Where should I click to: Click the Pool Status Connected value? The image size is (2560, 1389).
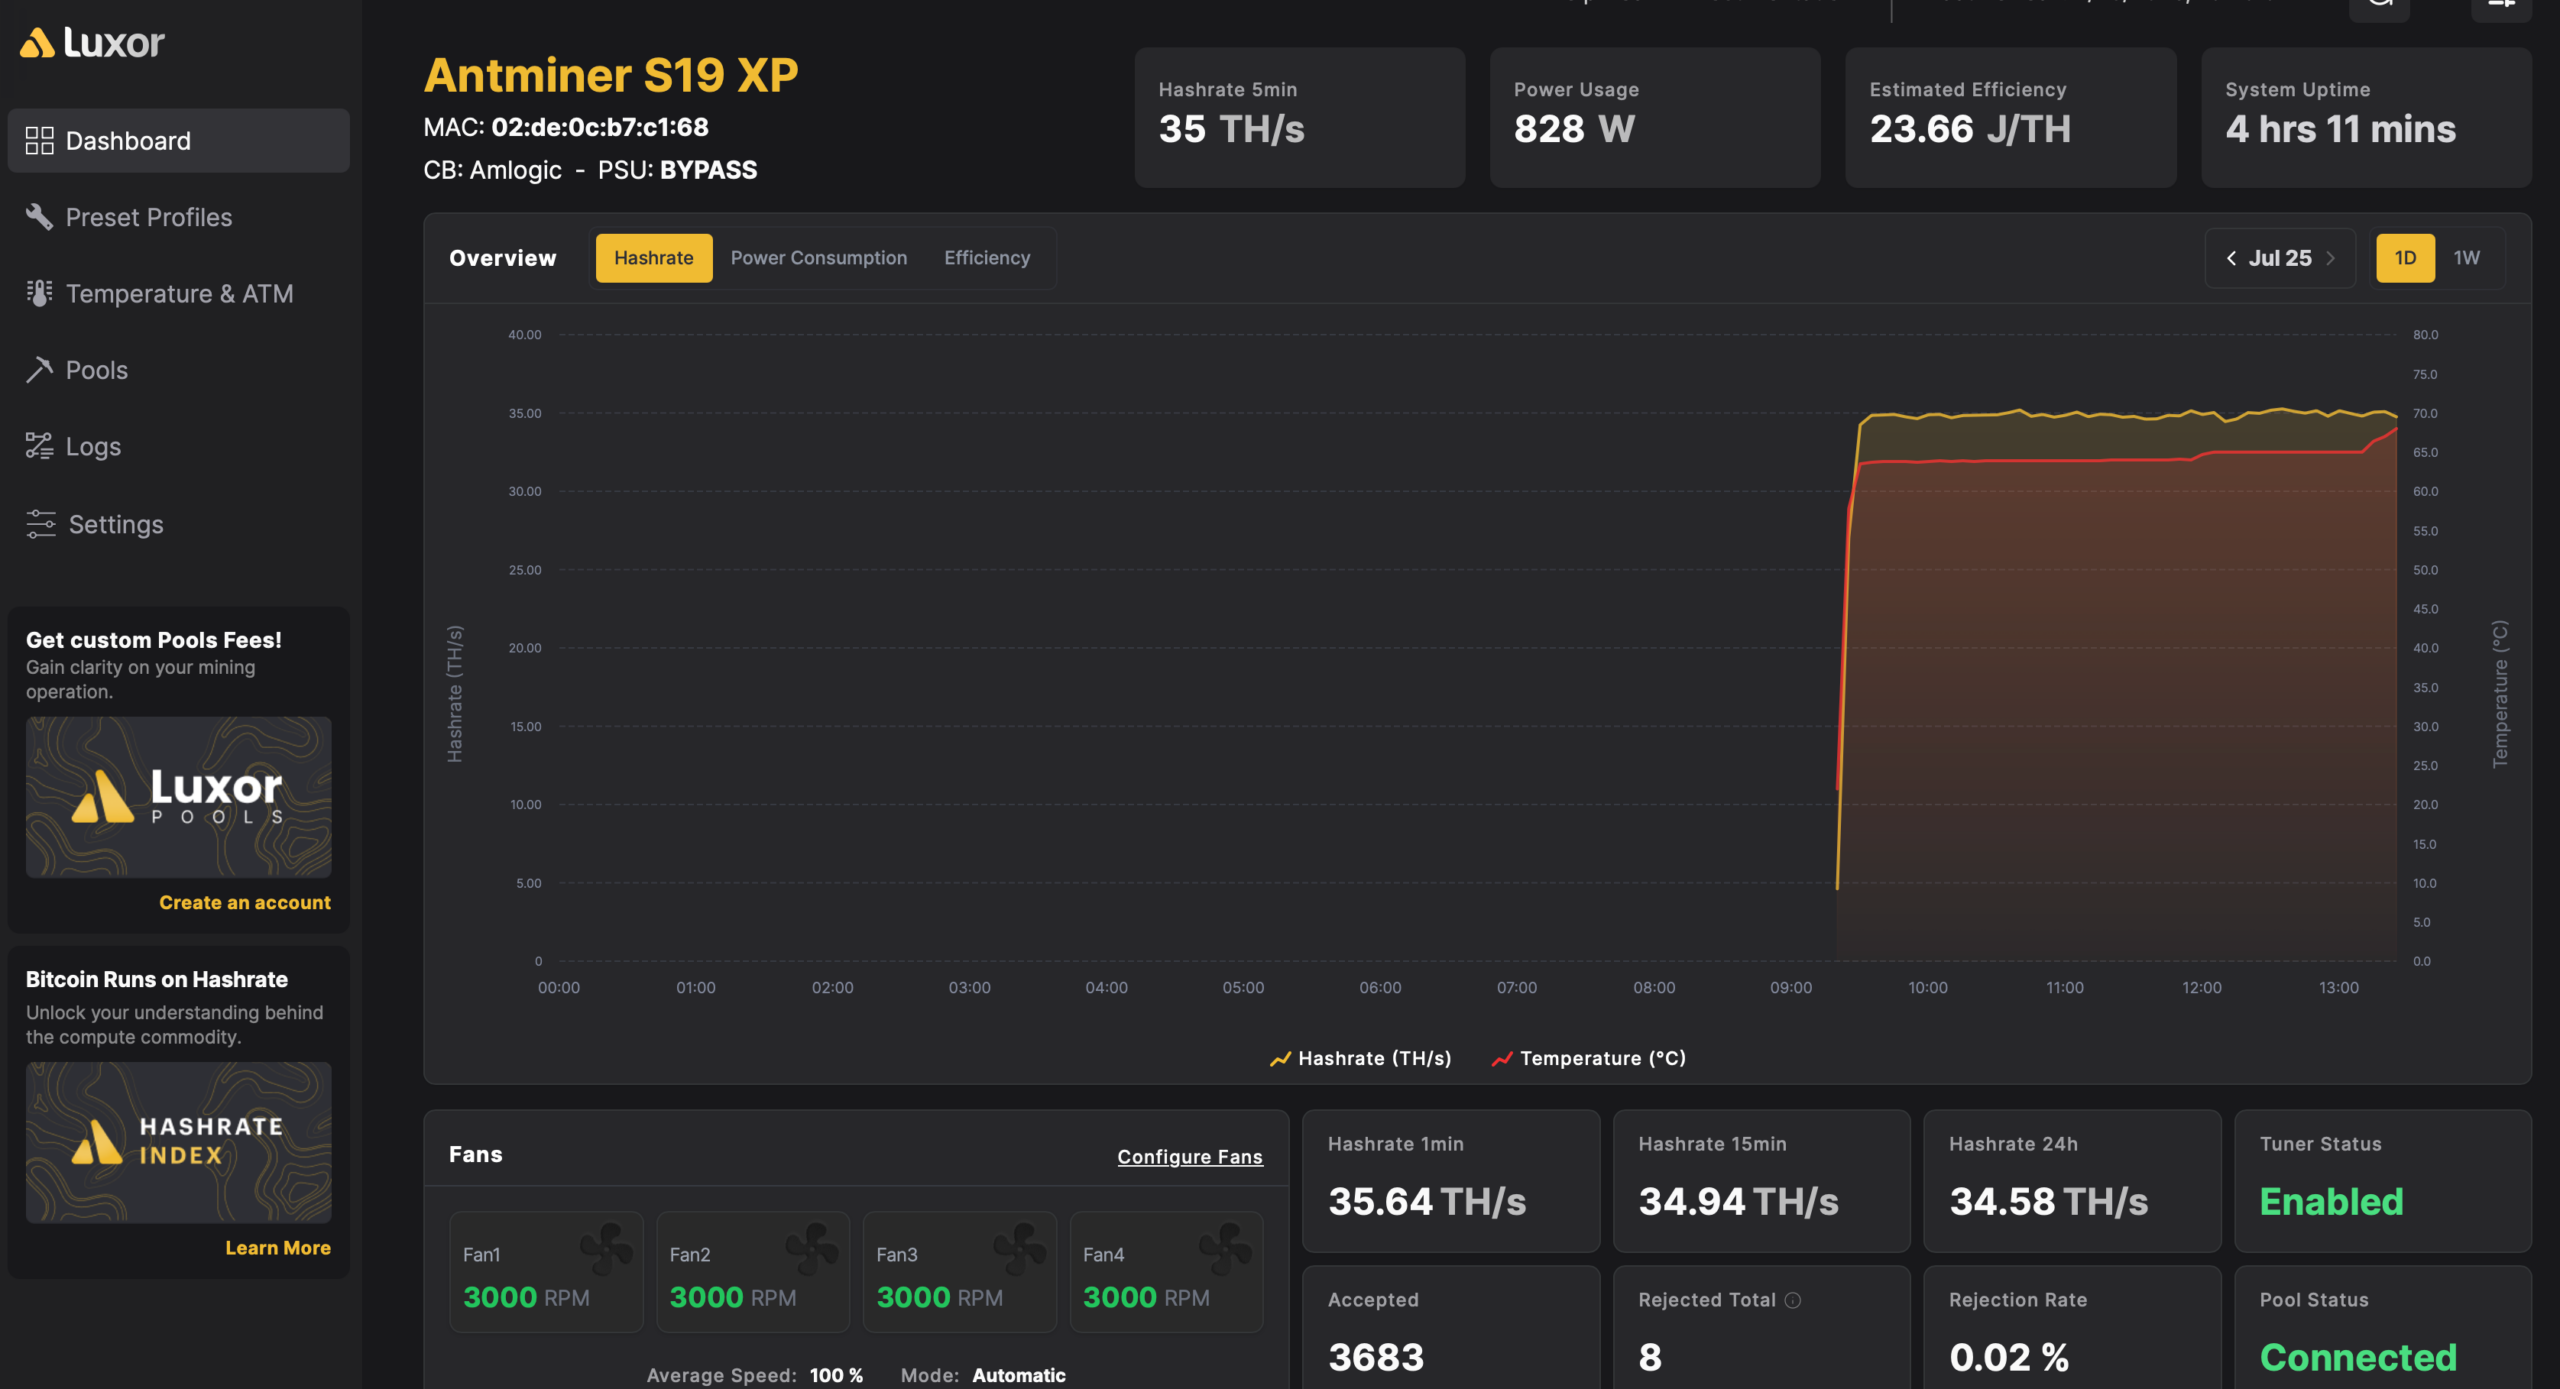point(2358,1357)
